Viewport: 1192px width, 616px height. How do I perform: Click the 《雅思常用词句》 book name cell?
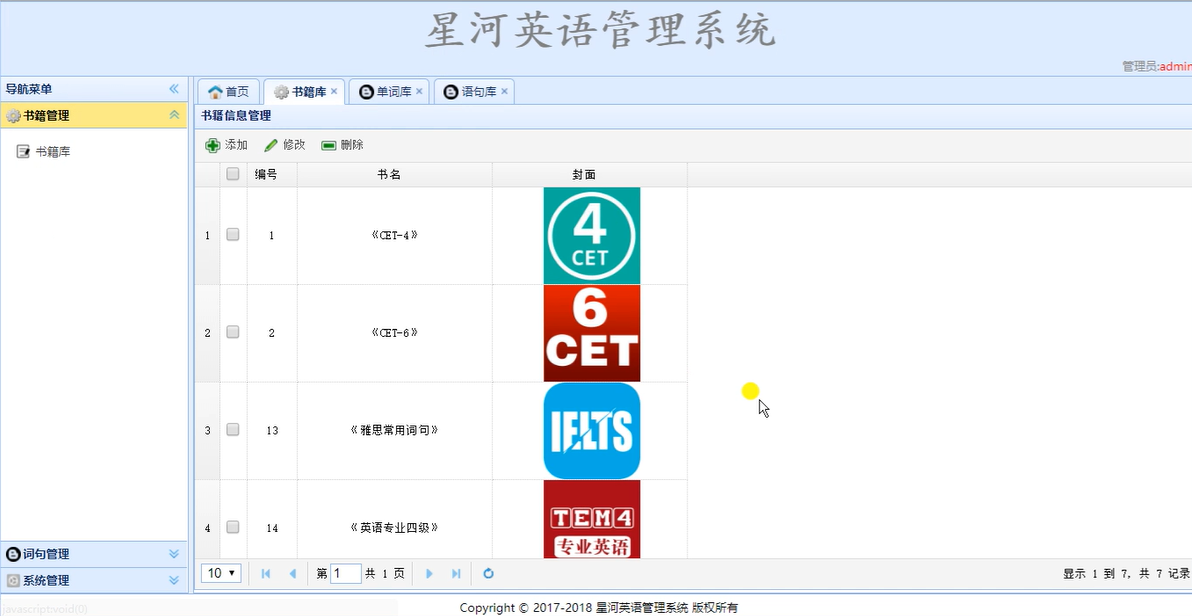tap(395, 430)
